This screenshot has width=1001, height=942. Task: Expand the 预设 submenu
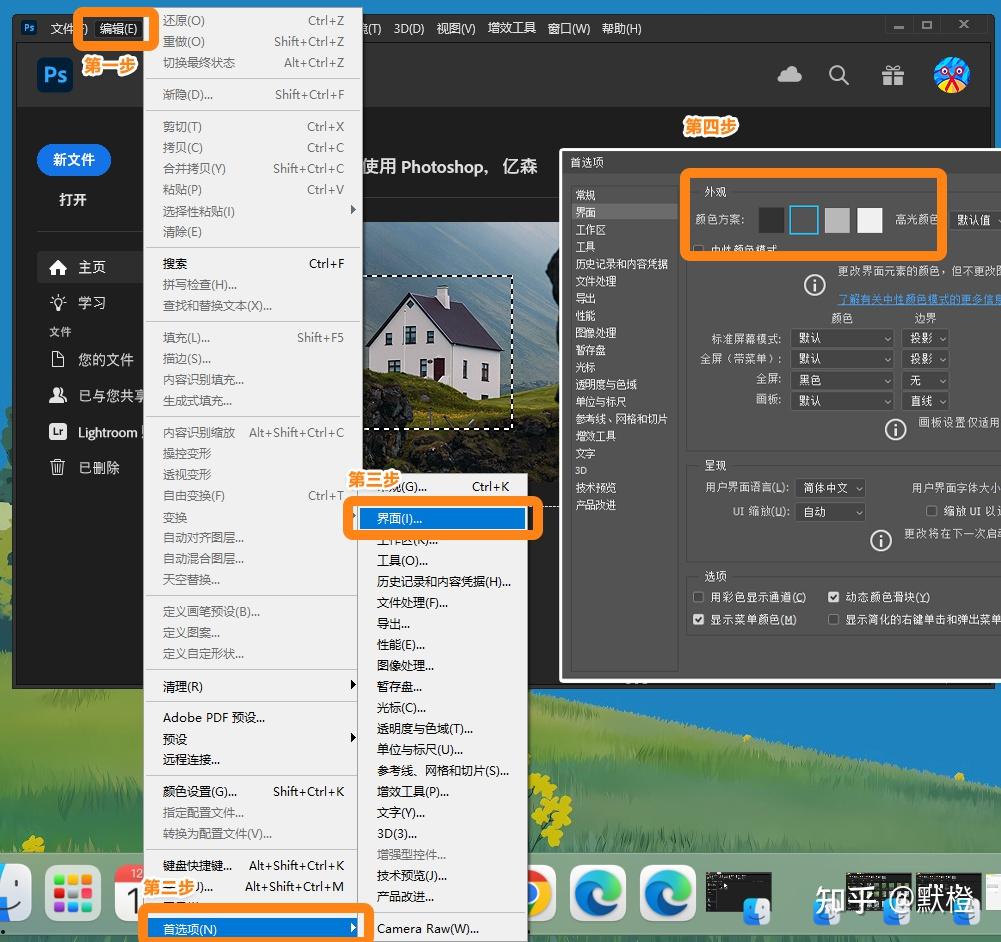coord(253,739)
